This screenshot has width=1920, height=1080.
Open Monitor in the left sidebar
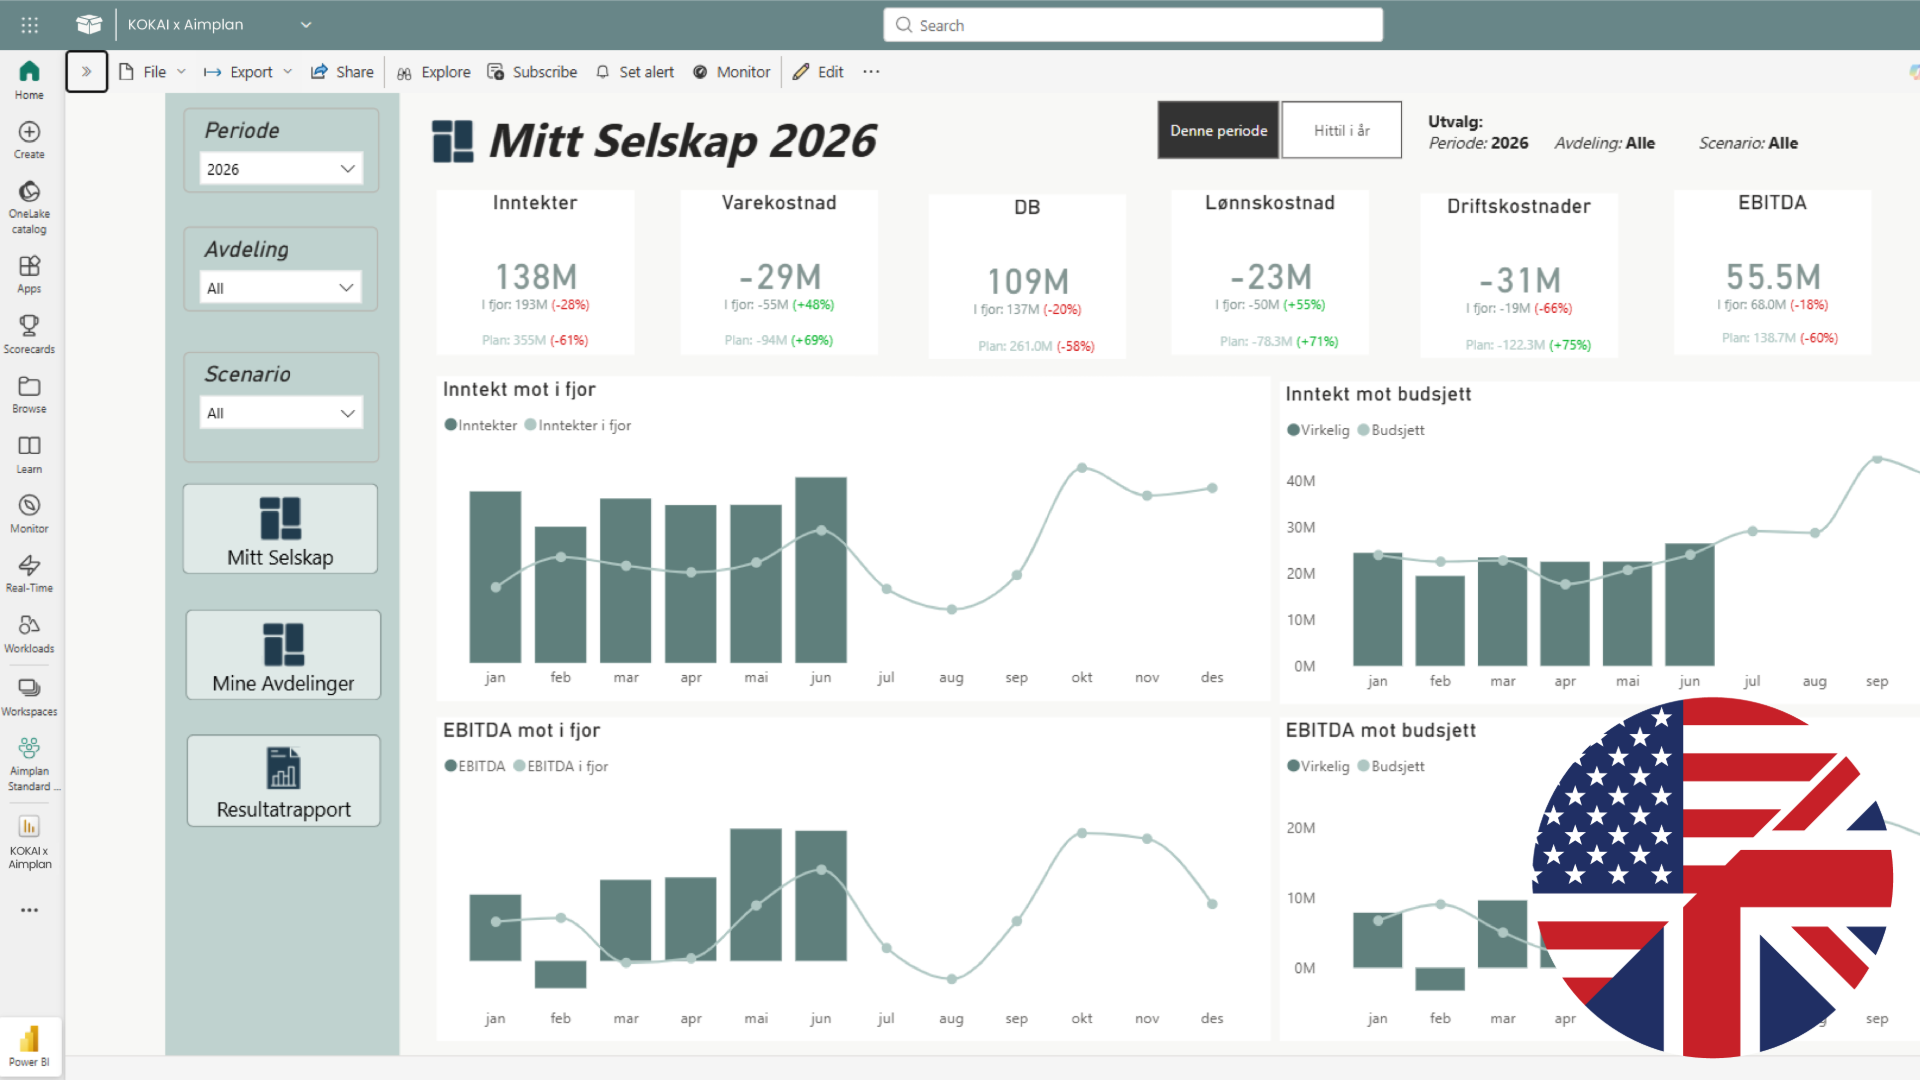click(29, 514)
